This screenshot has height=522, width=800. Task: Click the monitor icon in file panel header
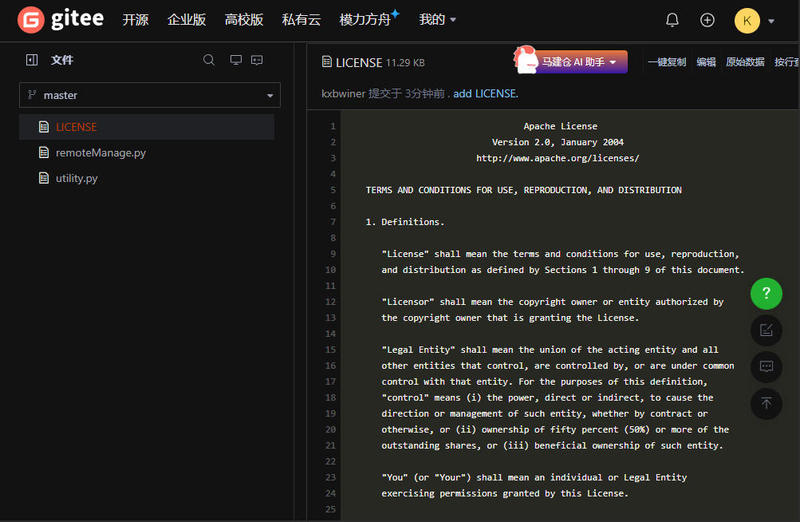coord(236,60)
